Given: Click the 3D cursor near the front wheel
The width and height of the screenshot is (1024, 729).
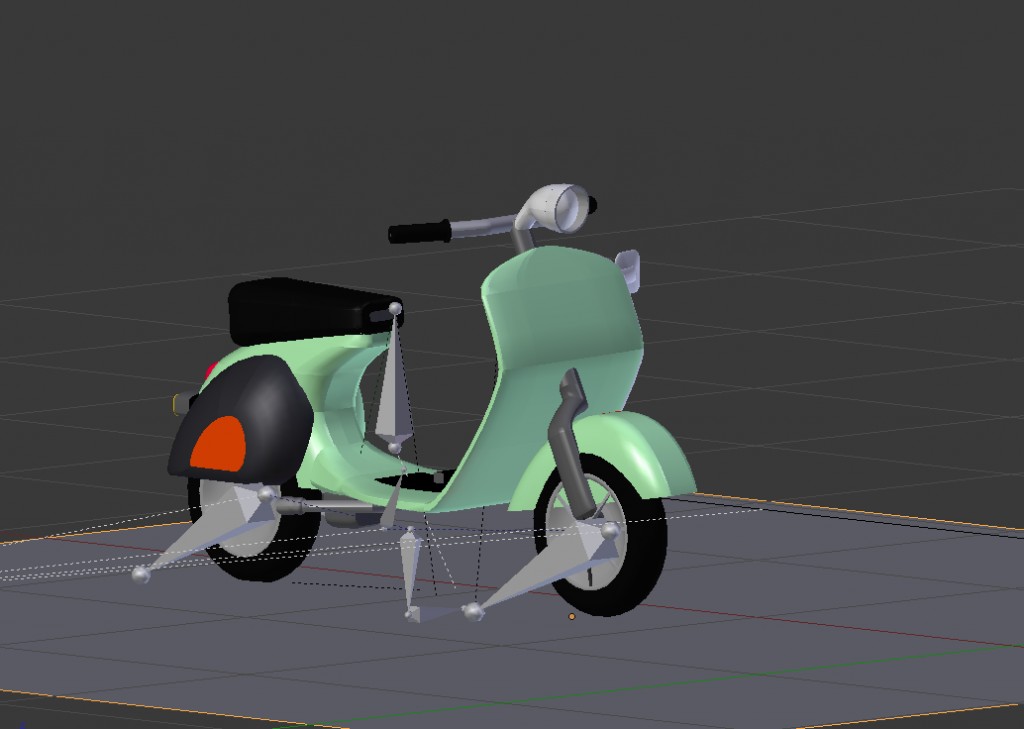Looking at the screenshot, I should pyautogui.click(x=572, y=617).
